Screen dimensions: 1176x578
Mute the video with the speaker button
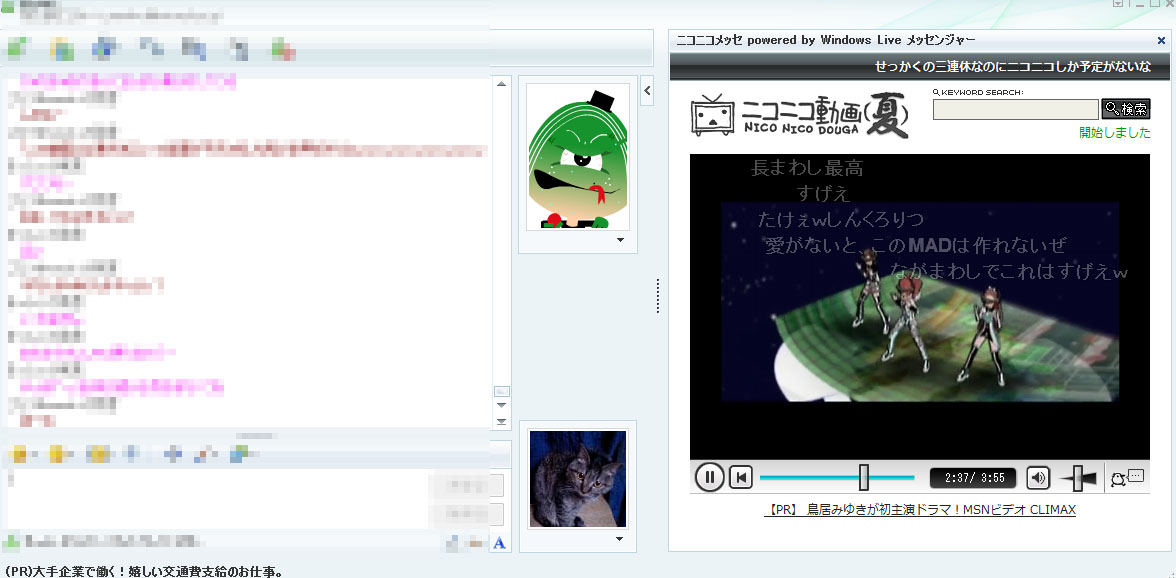point(1037,478)
